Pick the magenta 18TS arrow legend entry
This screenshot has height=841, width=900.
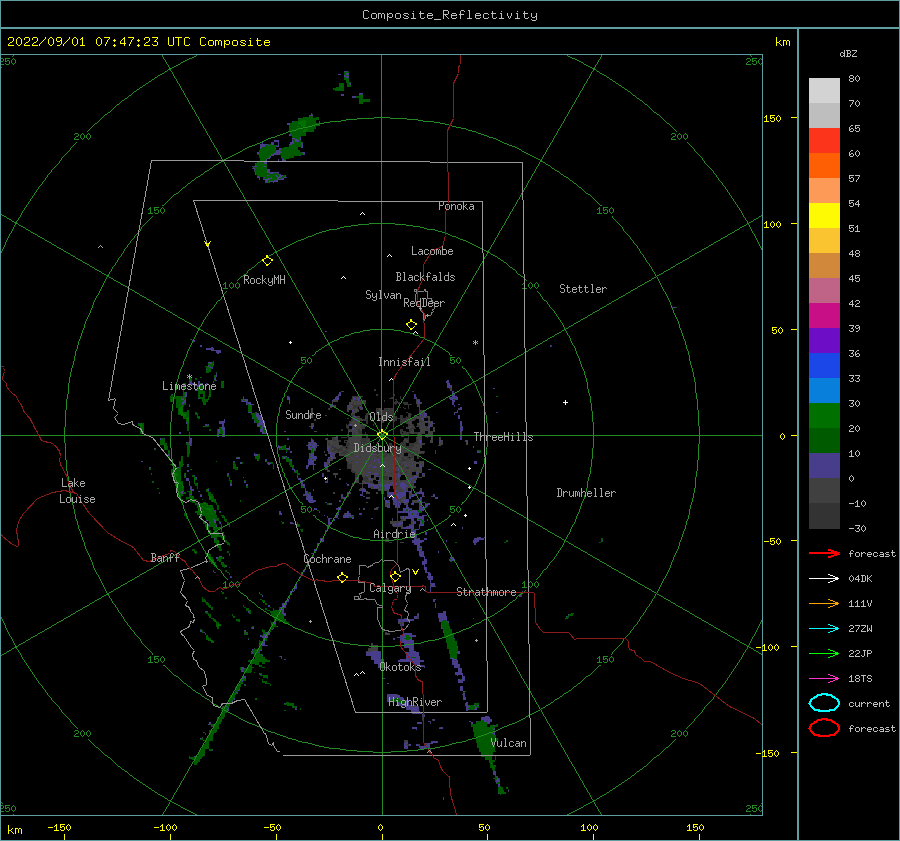[824, 679]
